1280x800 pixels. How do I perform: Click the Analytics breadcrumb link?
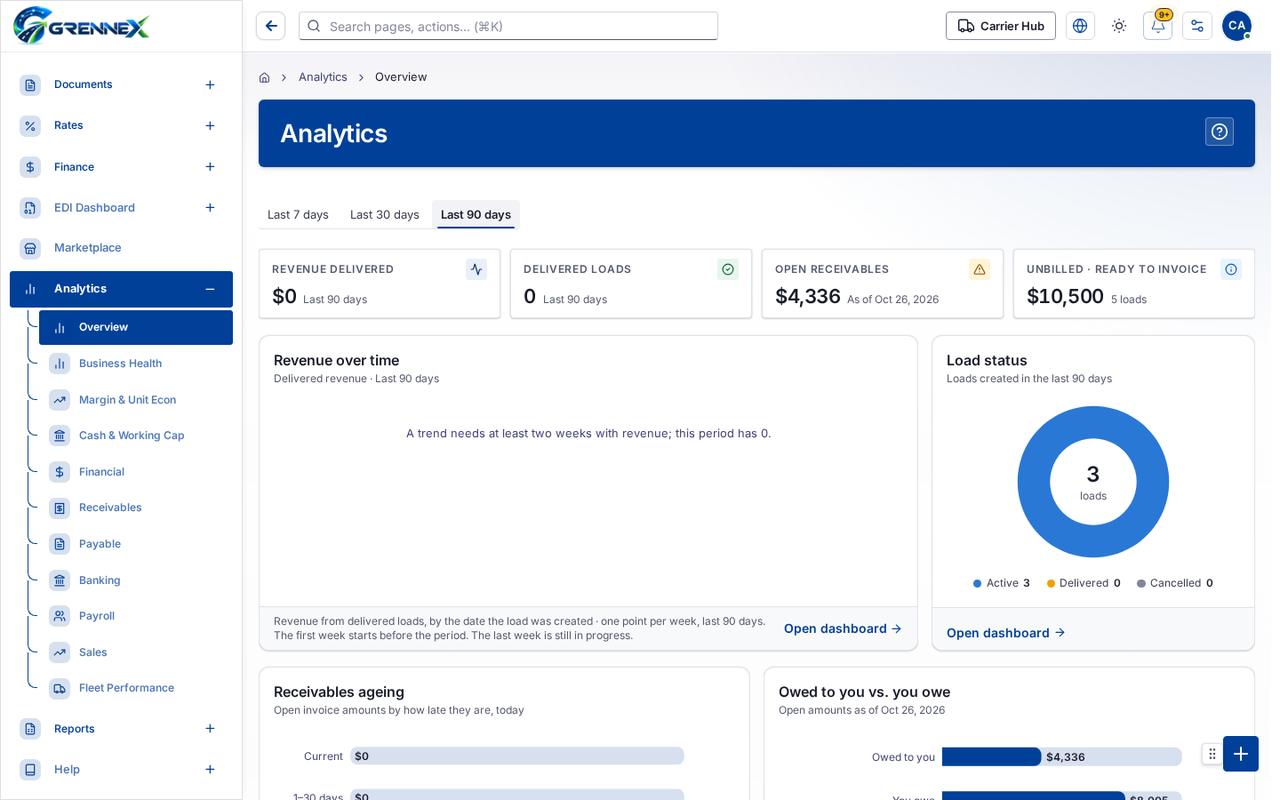click(x=323, y=77)
